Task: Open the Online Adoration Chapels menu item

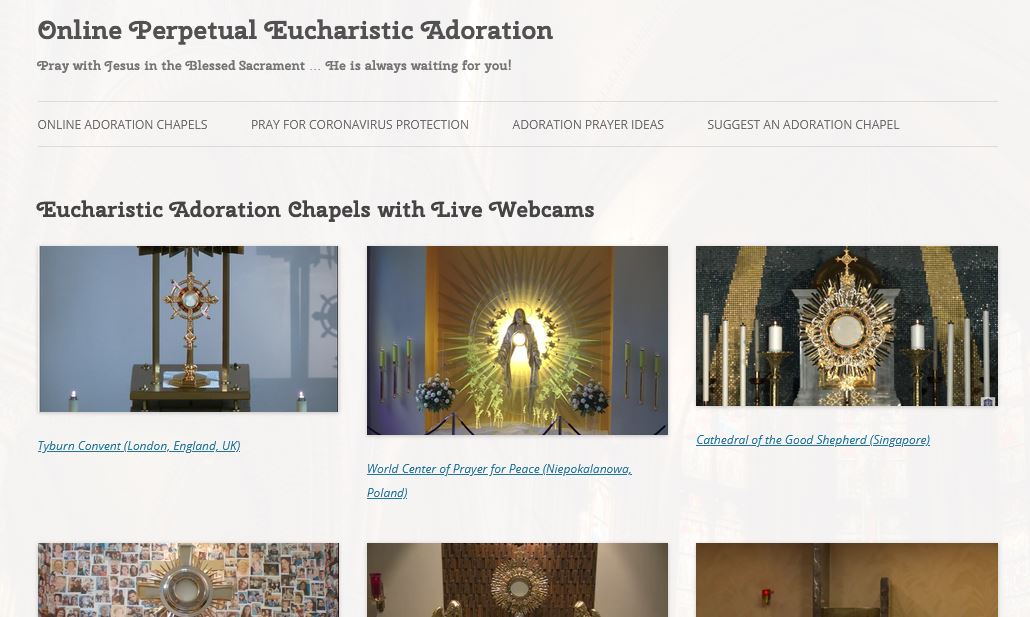Action: click(122, 124)
